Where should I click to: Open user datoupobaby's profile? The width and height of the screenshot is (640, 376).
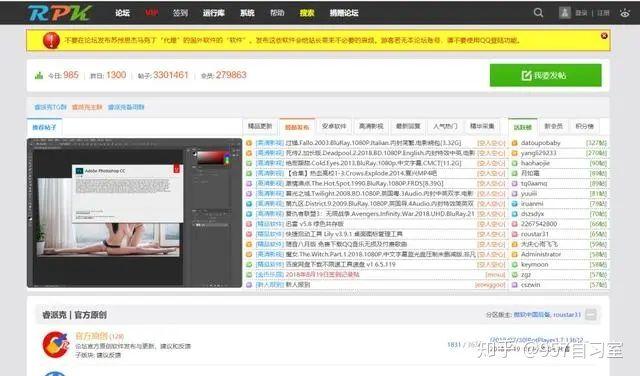click(540, 143)
